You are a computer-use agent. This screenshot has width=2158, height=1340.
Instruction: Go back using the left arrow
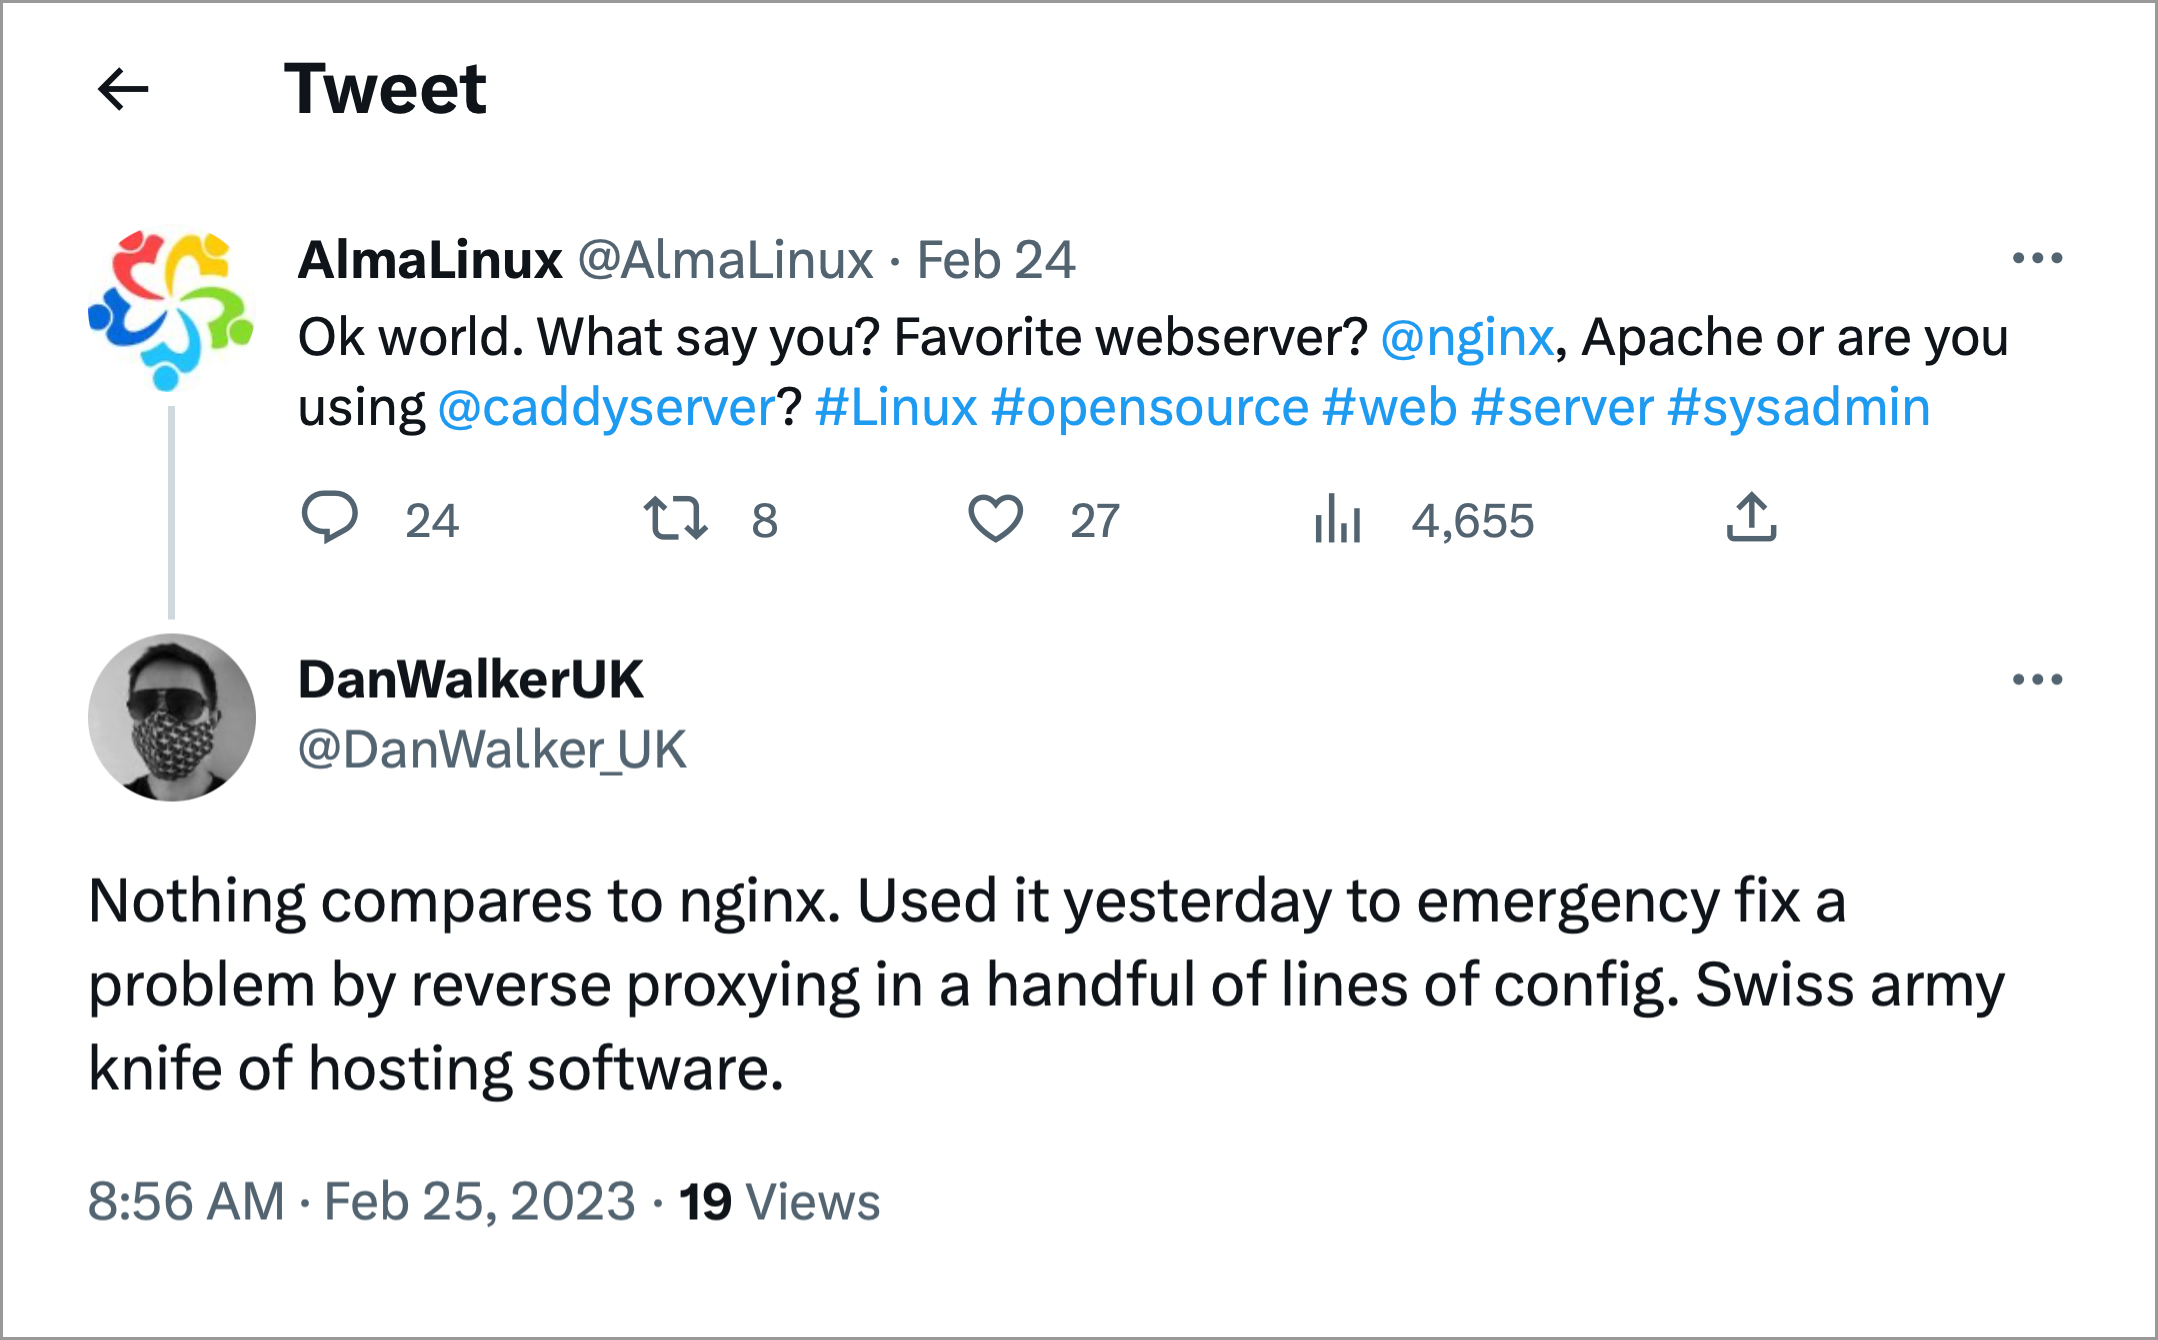coord(123,90)
